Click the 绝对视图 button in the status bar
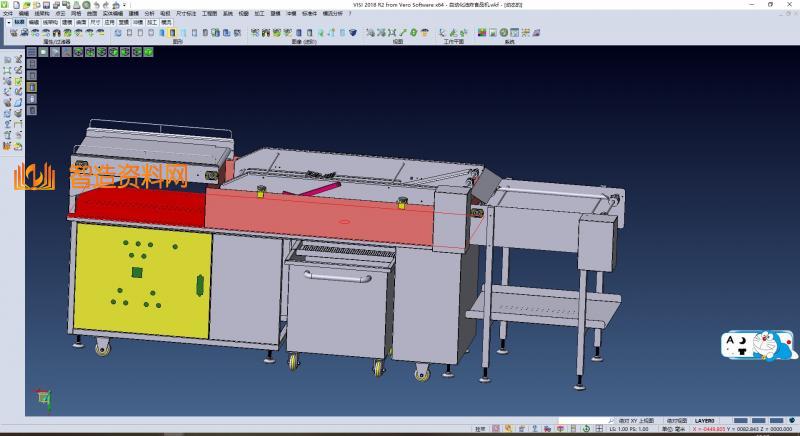This screenshot has width=800, height=436. 677,420
